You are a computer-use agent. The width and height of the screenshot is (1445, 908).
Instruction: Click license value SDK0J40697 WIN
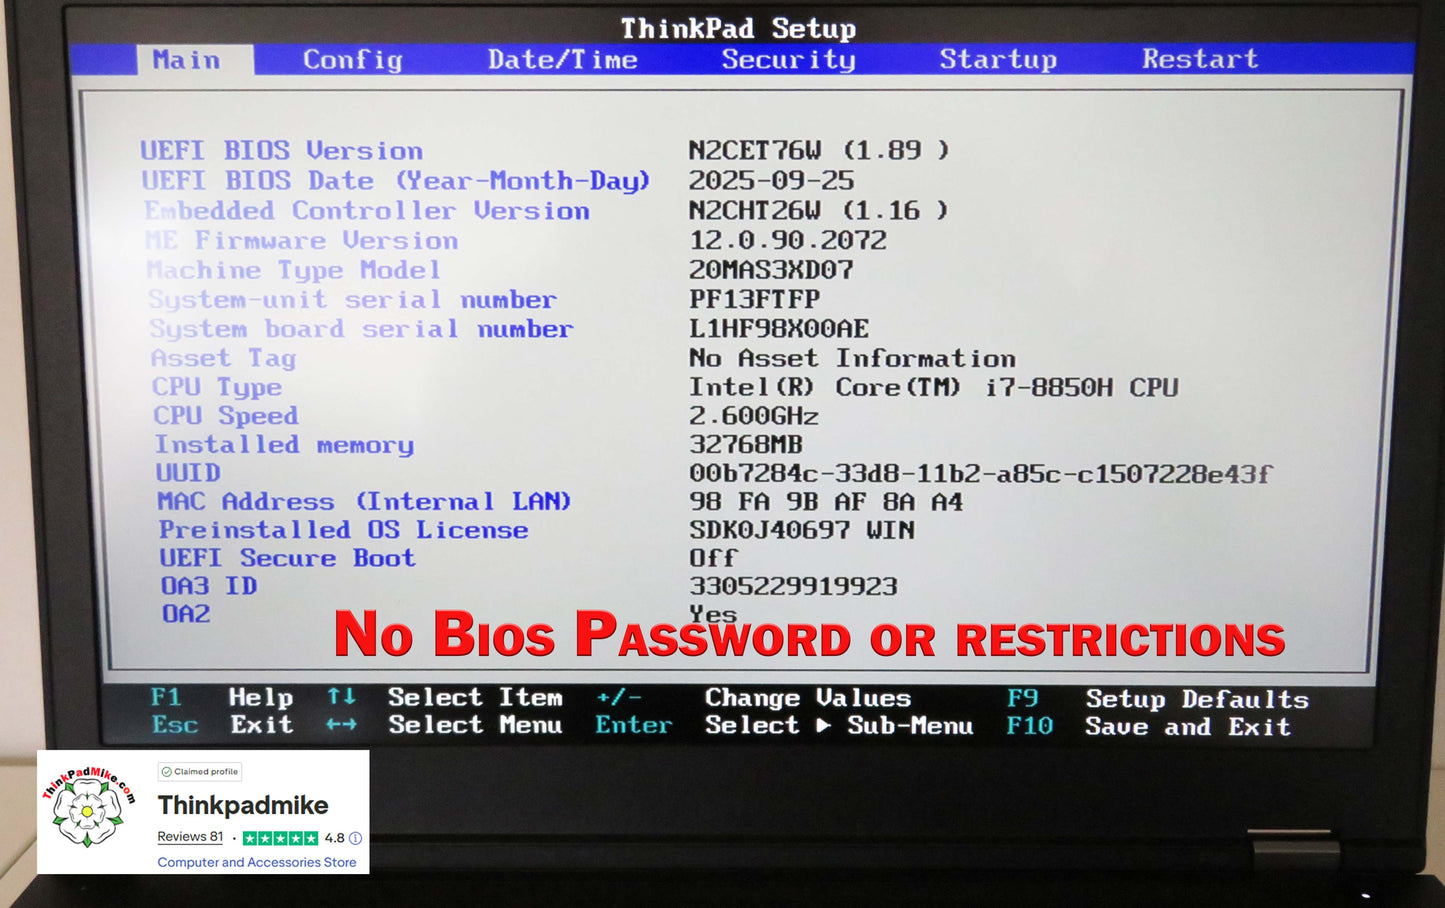pos(802,529)
